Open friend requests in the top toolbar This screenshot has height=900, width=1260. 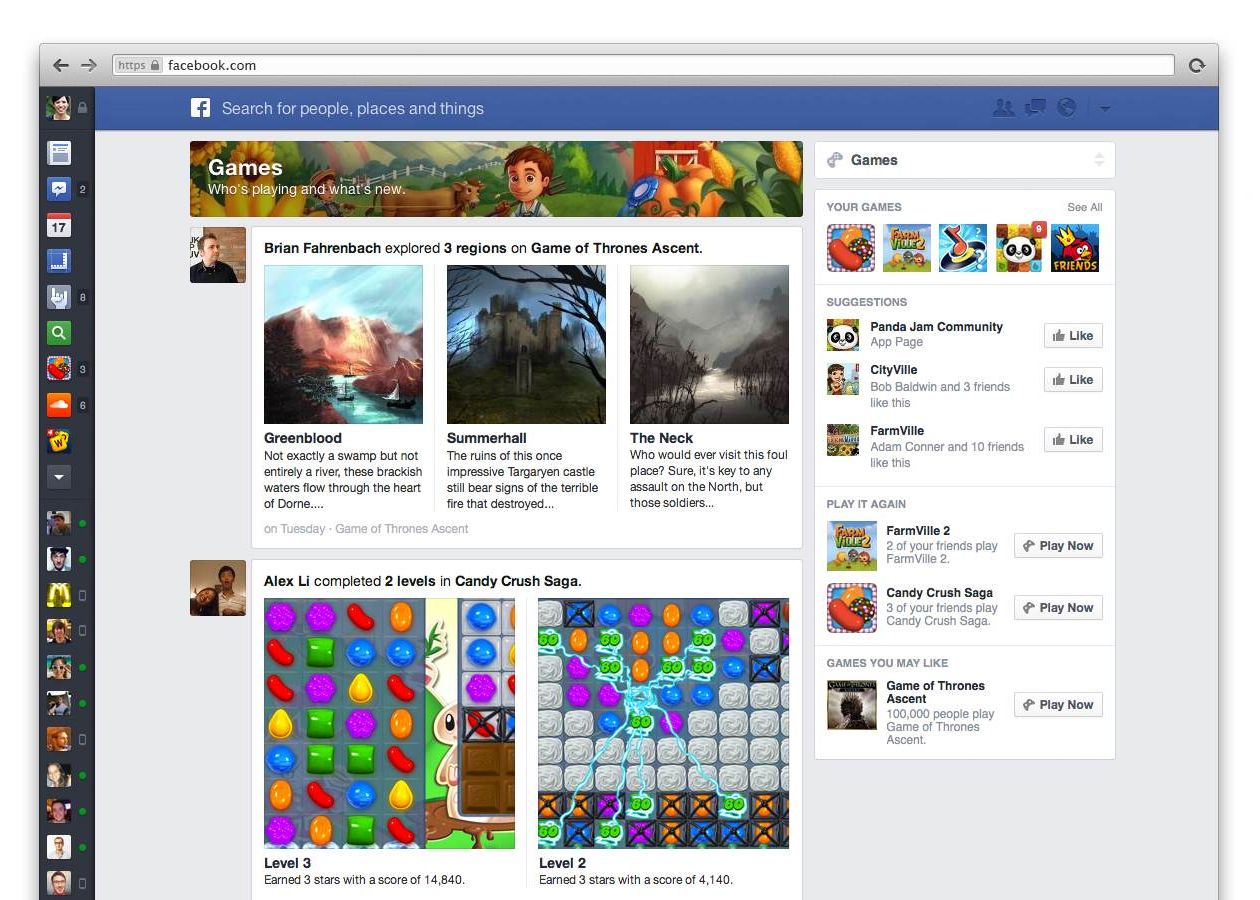[x=1004, y=108]
